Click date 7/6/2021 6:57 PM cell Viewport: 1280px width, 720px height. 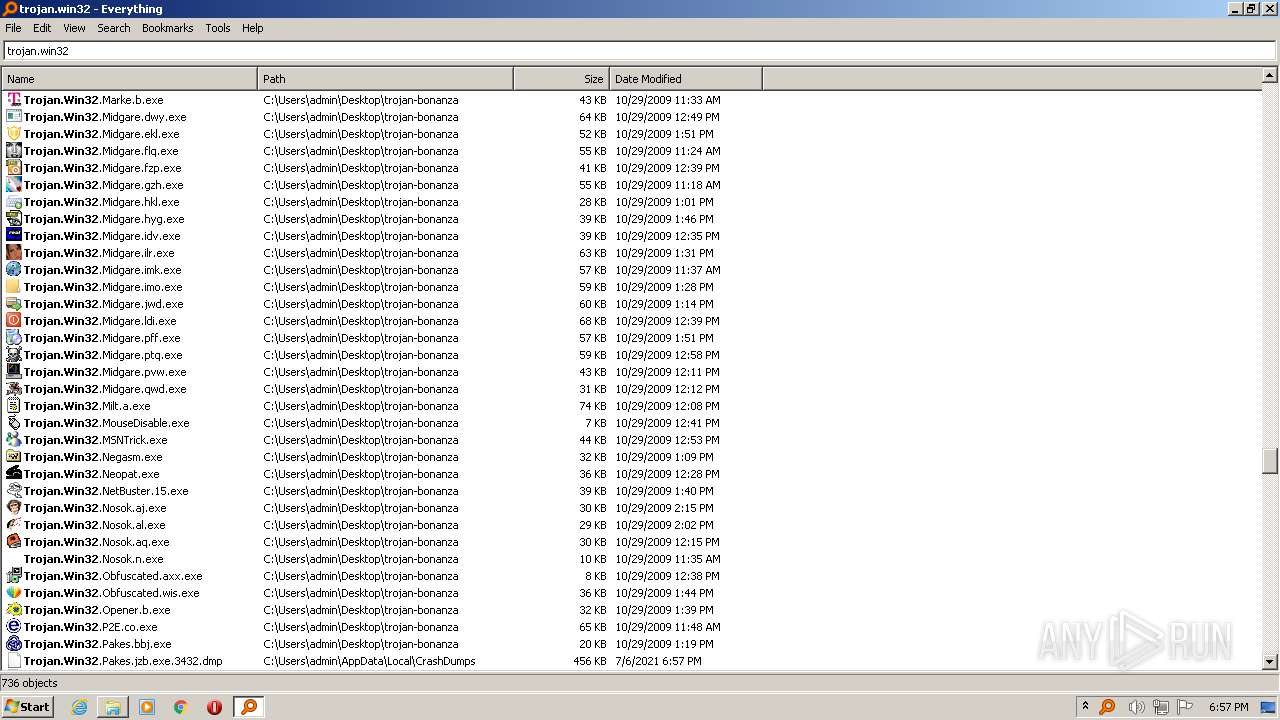pos(658,661)
